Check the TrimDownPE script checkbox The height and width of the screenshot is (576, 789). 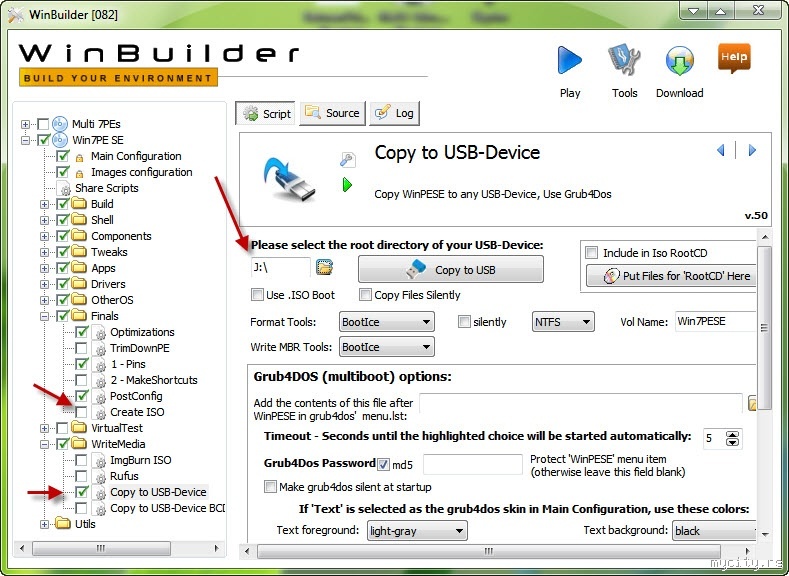(x=81, y=348)
